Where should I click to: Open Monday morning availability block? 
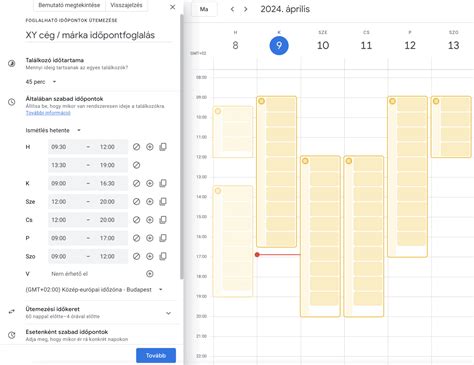click(x=233, y=132)
